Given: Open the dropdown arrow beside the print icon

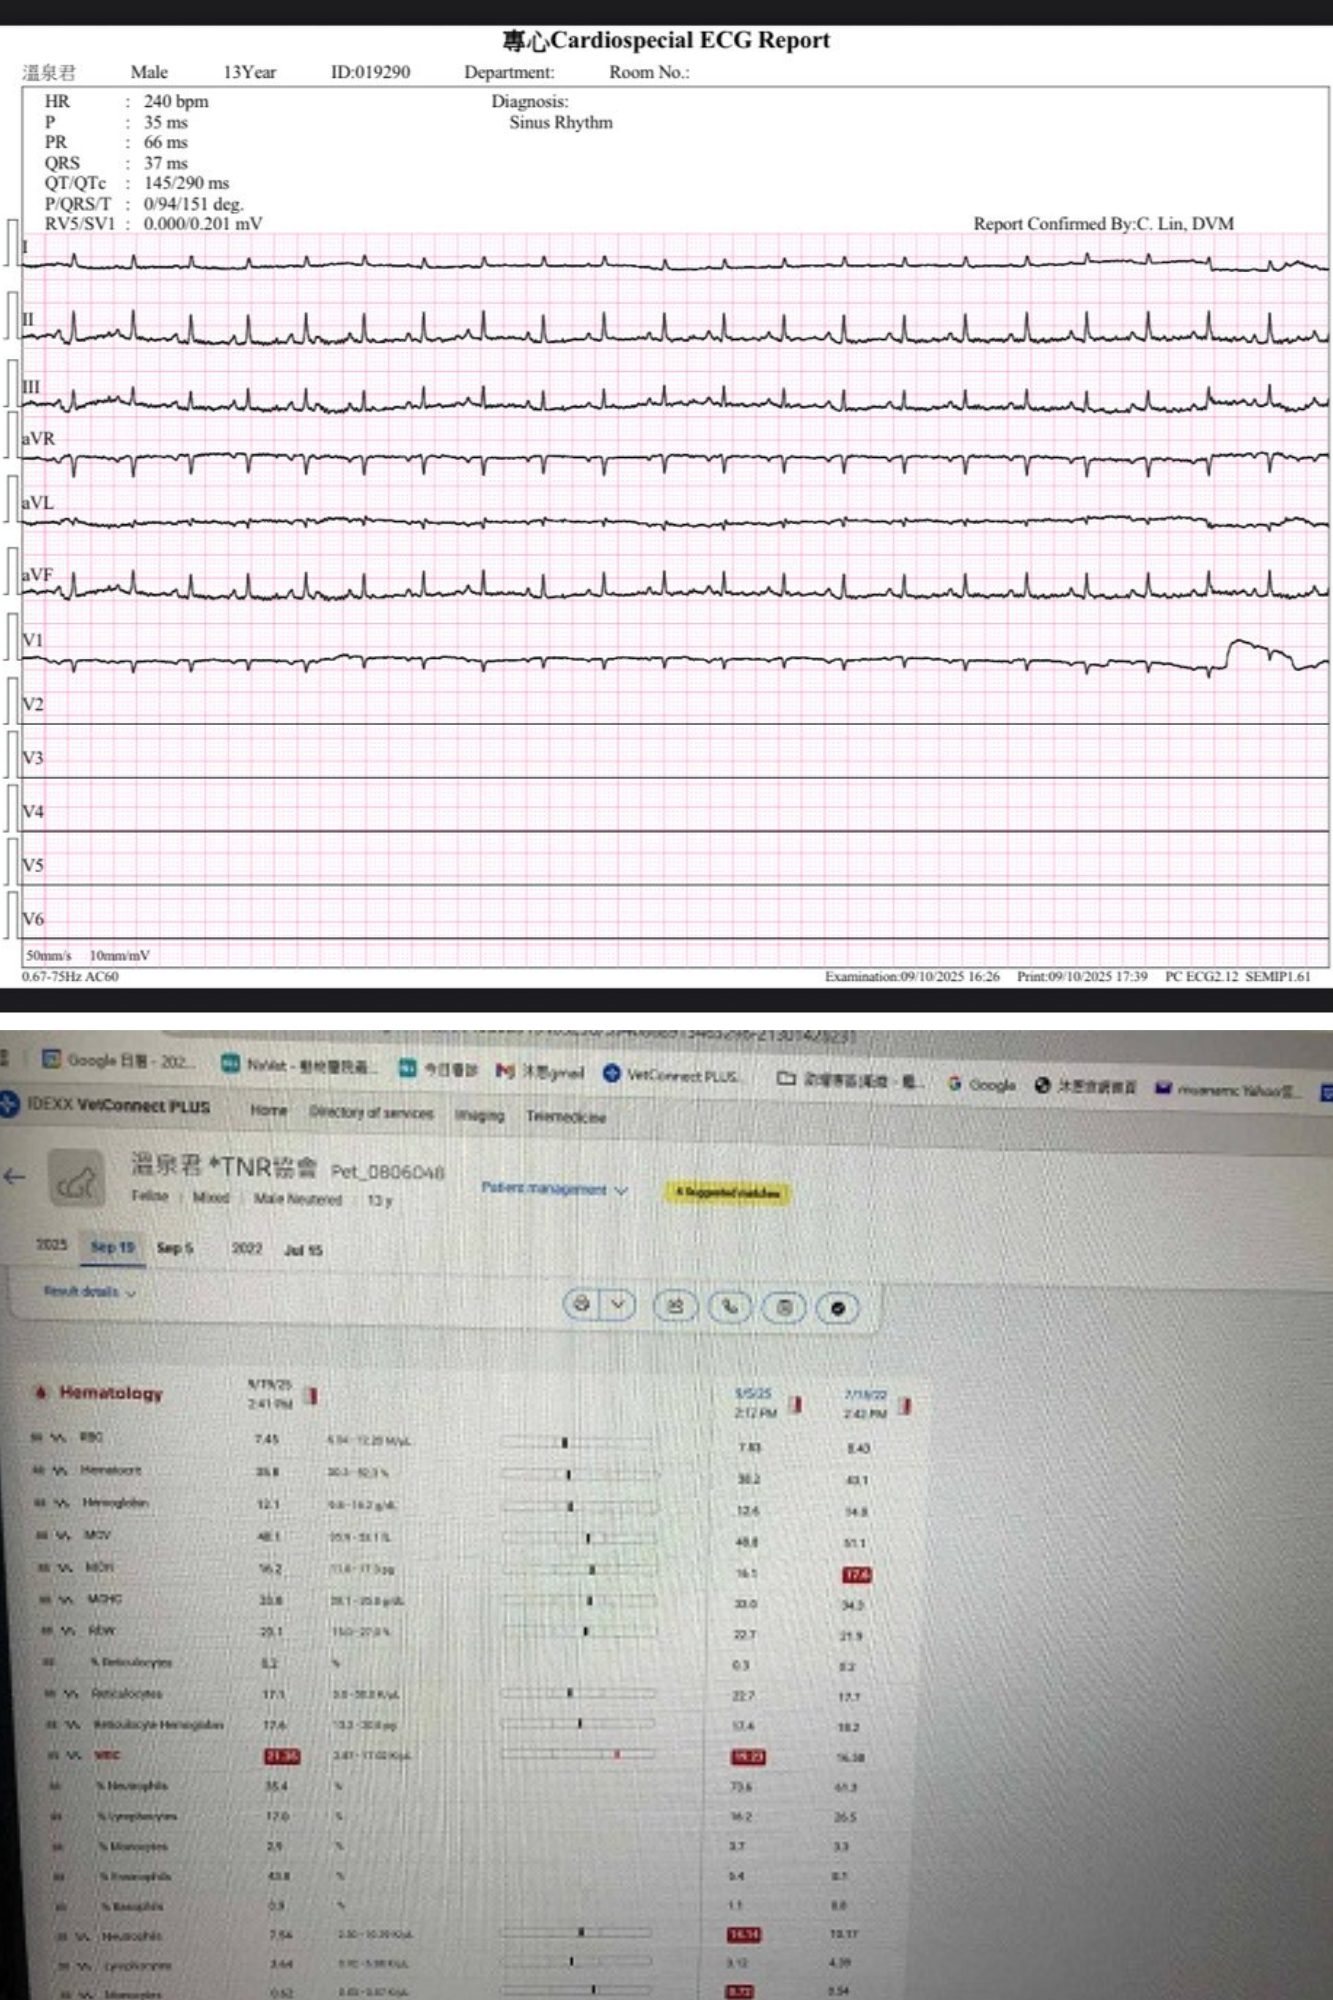Looking at the screenshot, I should point(618,1304).
